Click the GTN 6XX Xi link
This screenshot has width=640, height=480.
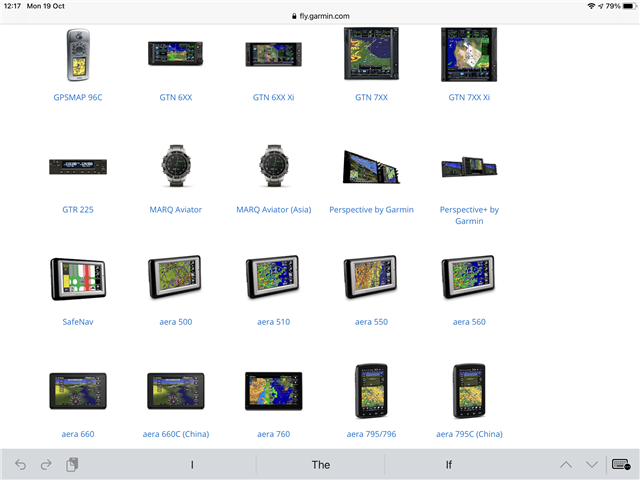pos(273,97)
